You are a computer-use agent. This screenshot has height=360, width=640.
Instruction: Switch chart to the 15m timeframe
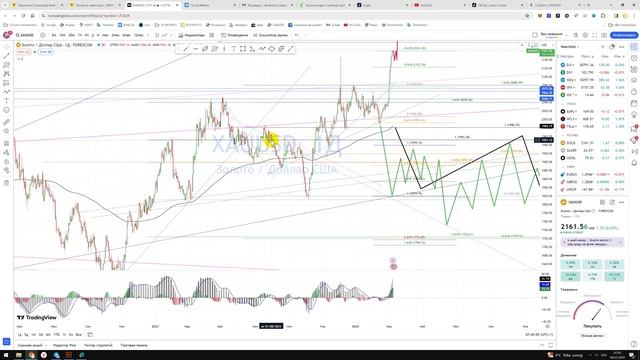(x=62, y=35)
